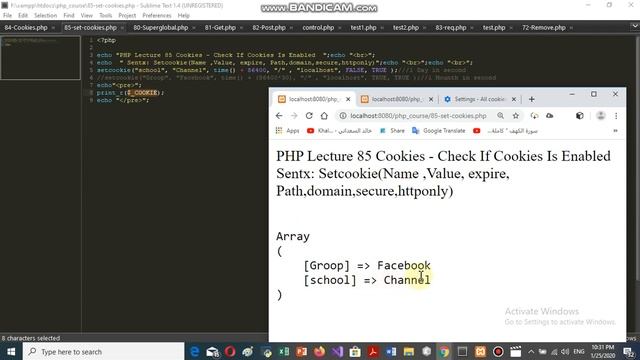Screen dimensions: 640x360
Task: Click the Sublime Text minimap thumbnail
Action: tap(40, 58)
